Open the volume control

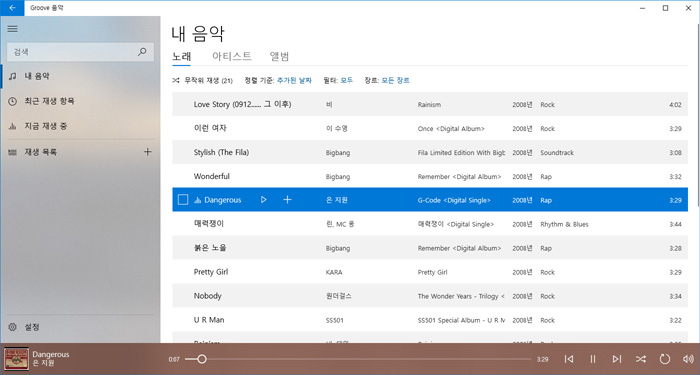[688, 359]
